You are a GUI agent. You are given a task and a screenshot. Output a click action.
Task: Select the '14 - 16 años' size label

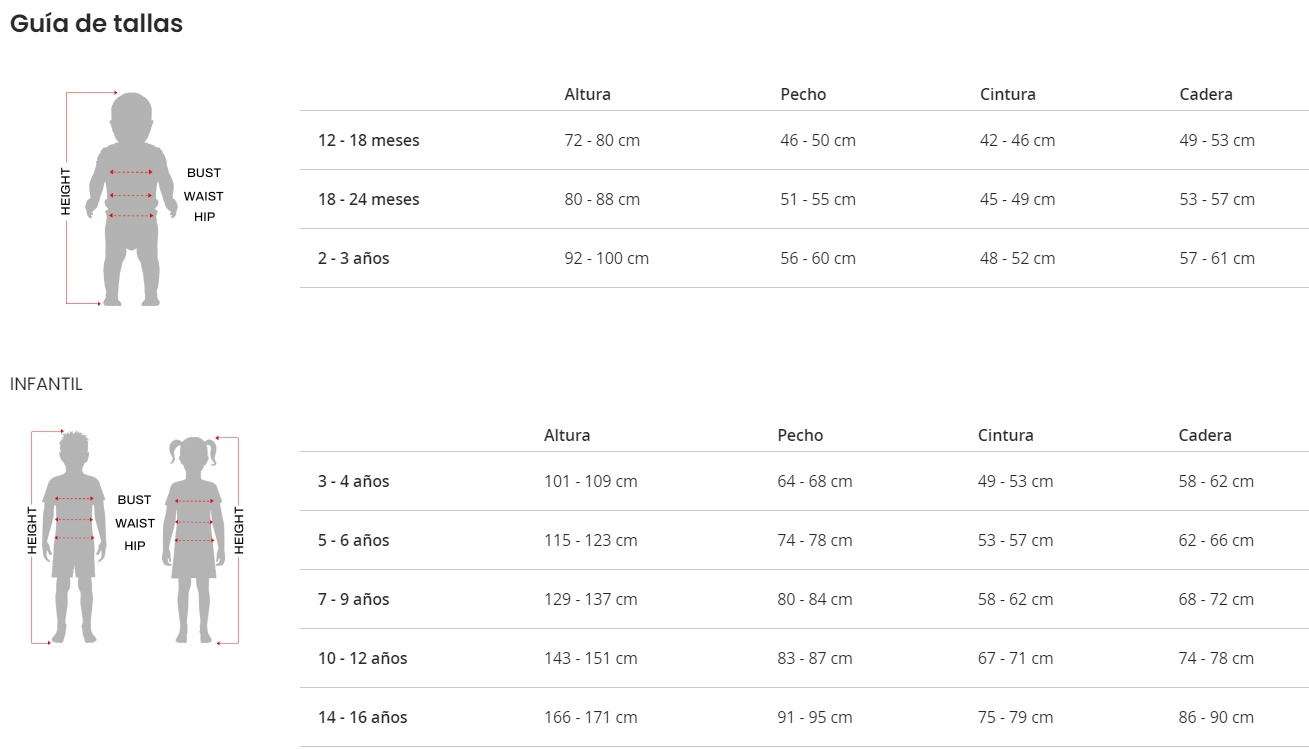coord(362,717)
